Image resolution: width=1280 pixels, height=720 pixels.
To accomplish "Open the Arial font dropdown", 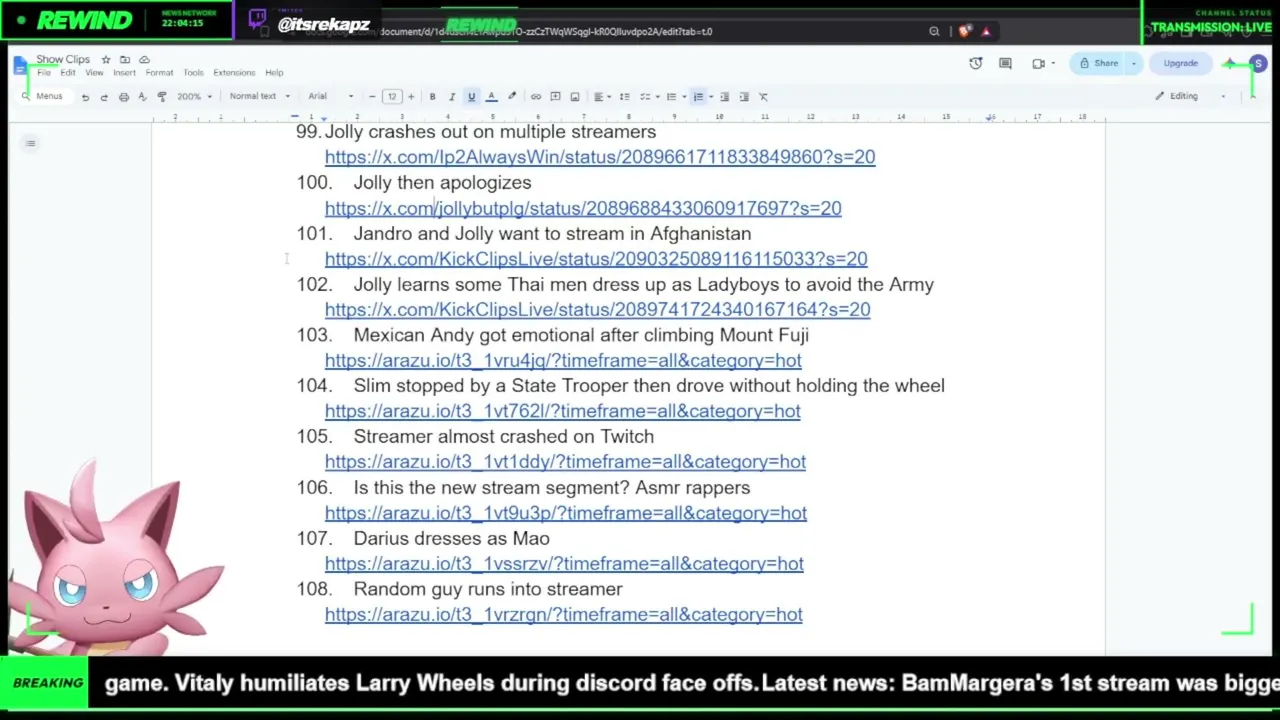I will pos(331,97).
